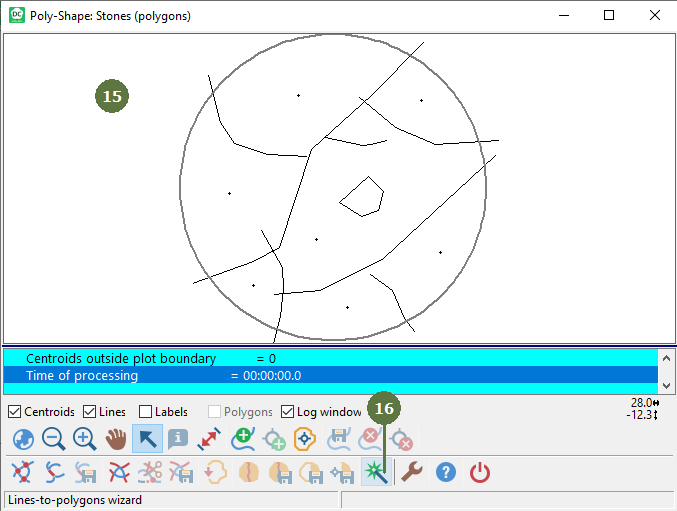This screenshot has height=511, width=677.
Task: Select the 'Time of processing' log row
Action: point(331,375)
